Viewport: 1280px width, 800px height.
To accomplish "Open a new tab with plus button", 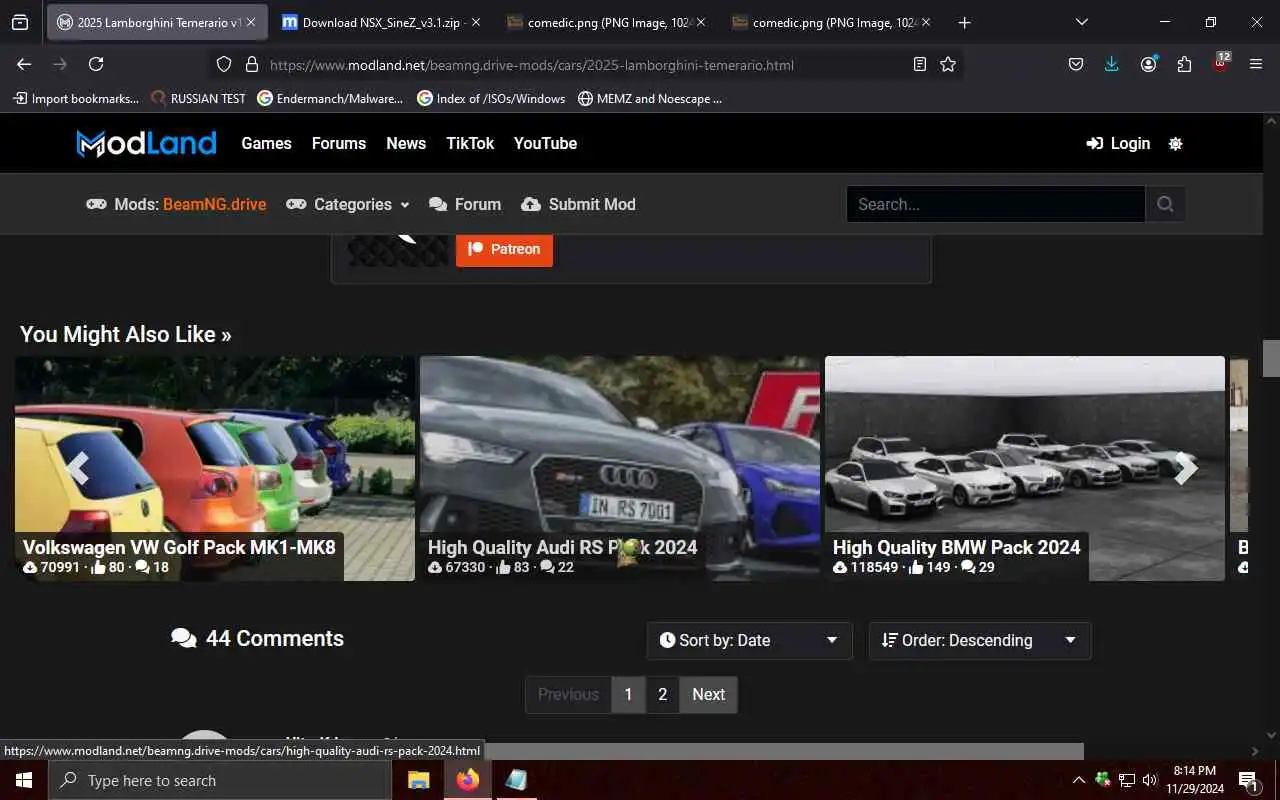I will [964, 22].
